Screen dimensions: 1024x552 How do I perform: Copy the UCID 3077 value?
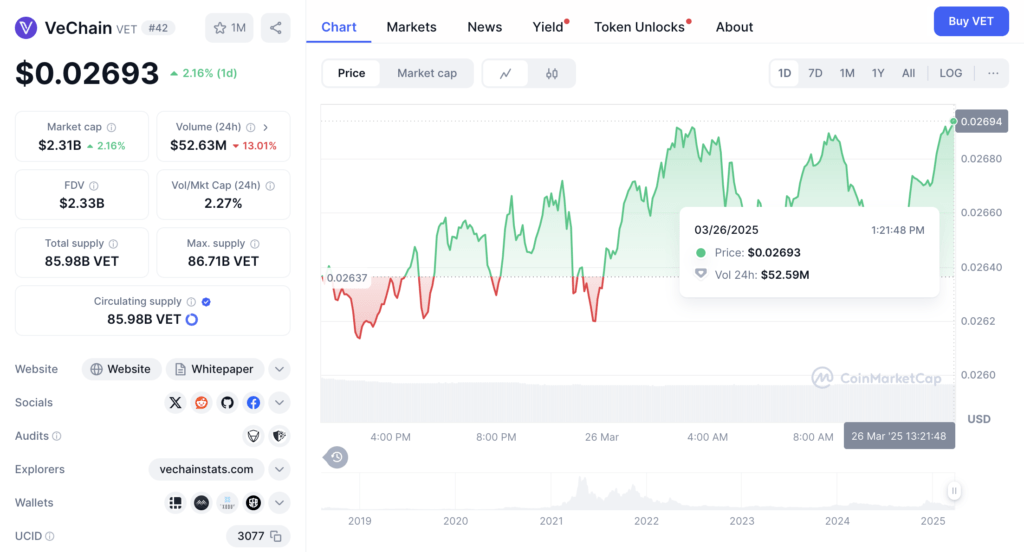(x=276, y=536)
